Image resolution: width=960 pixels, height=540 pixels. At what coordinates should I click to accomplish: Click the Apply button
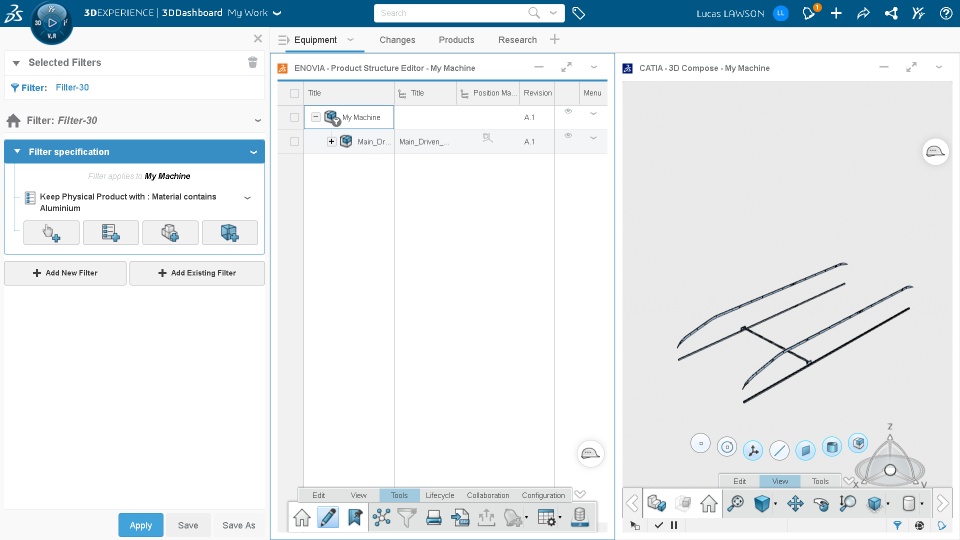(141, 525)
